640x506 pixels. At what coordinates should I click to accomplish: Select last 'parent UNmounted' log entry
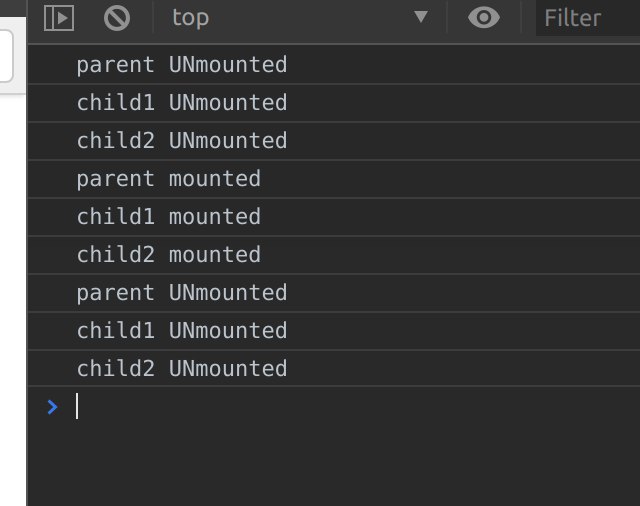(333, 293)
